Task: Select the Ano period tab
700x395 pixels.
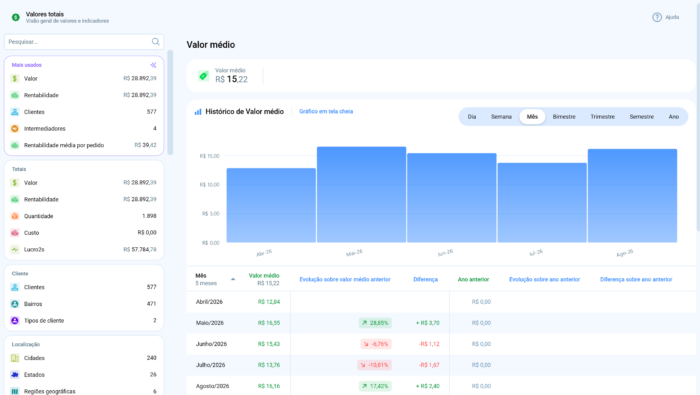Action: 674,117
